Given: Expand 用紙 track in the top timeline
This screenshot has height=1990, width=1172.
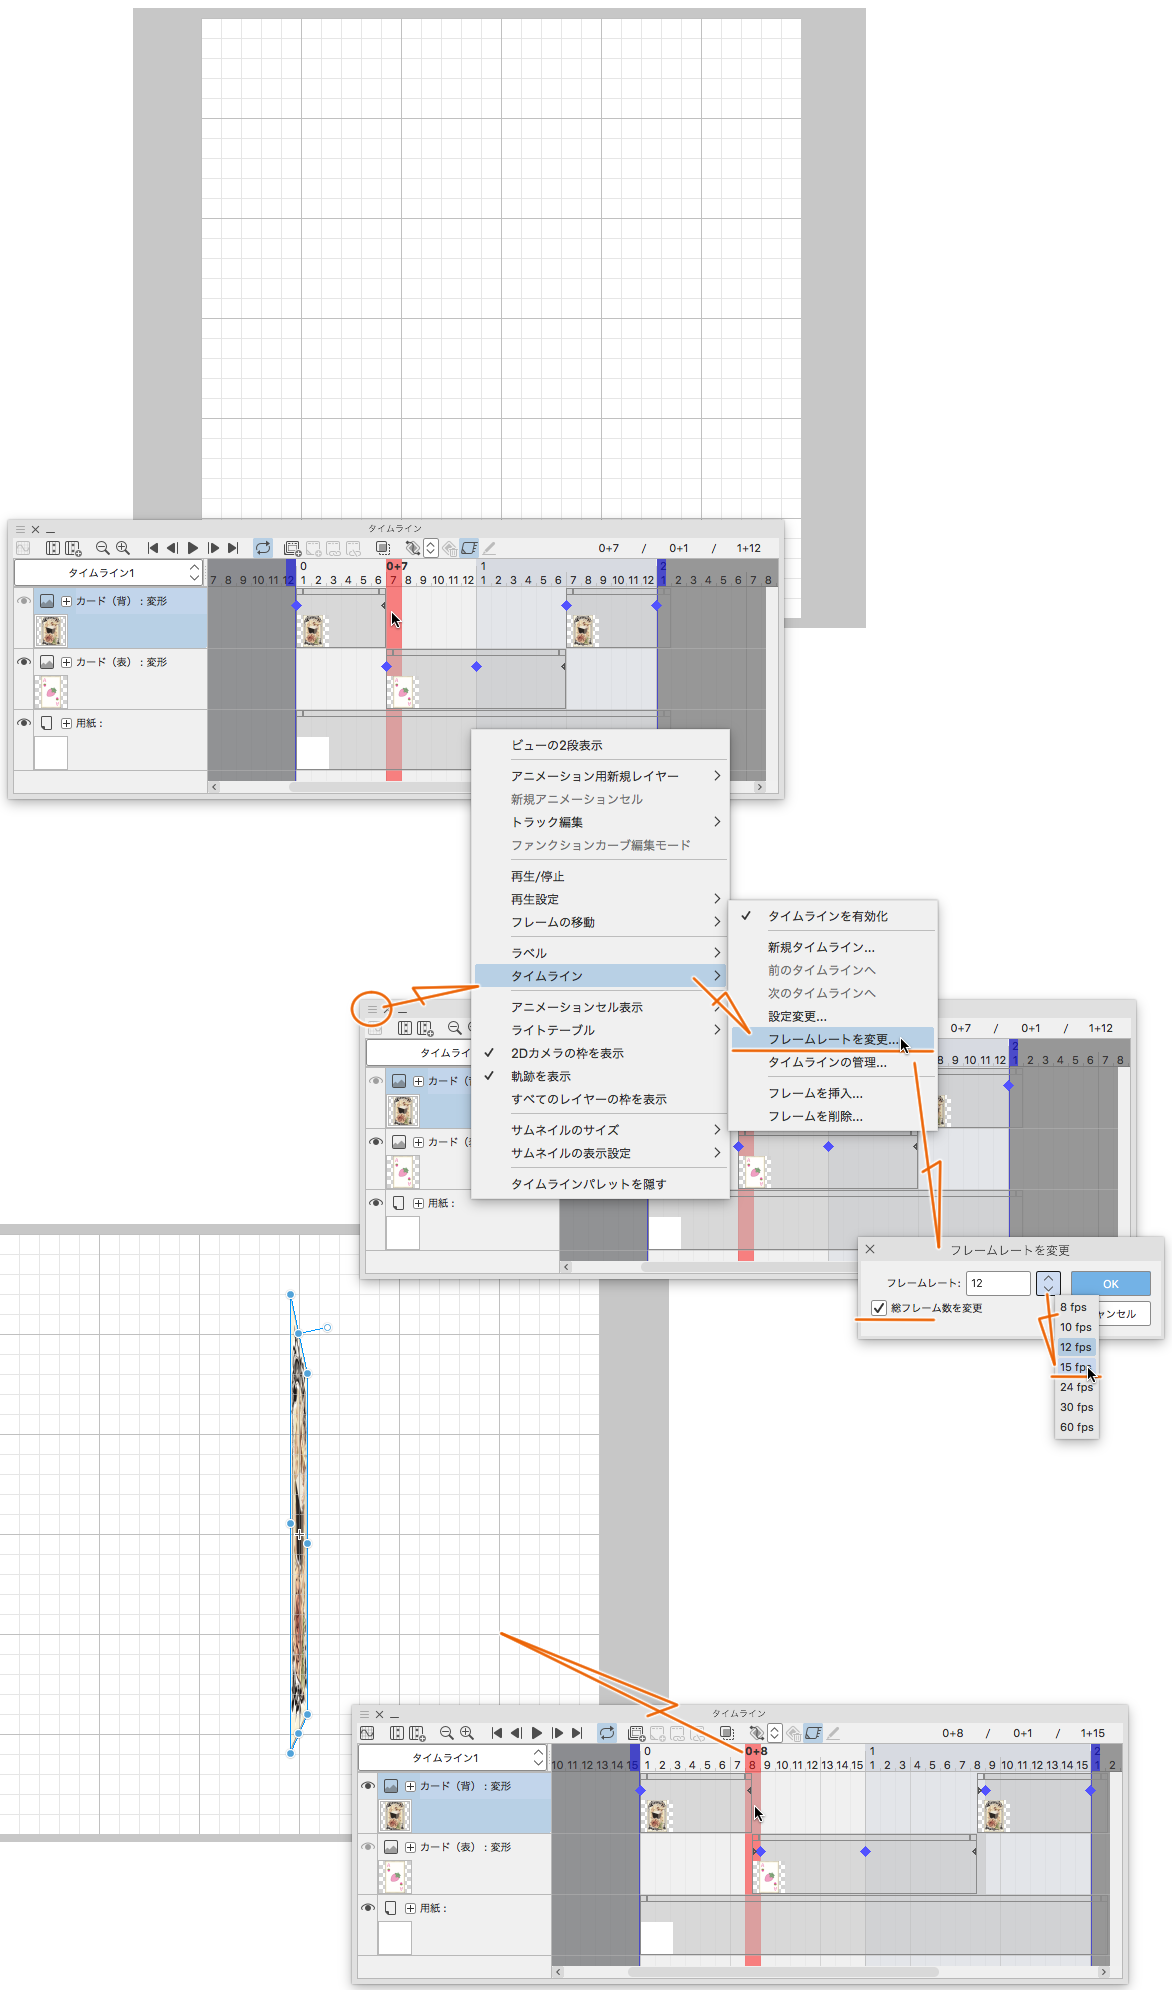Looking at the screenshot, I should [x=66, y=723].
